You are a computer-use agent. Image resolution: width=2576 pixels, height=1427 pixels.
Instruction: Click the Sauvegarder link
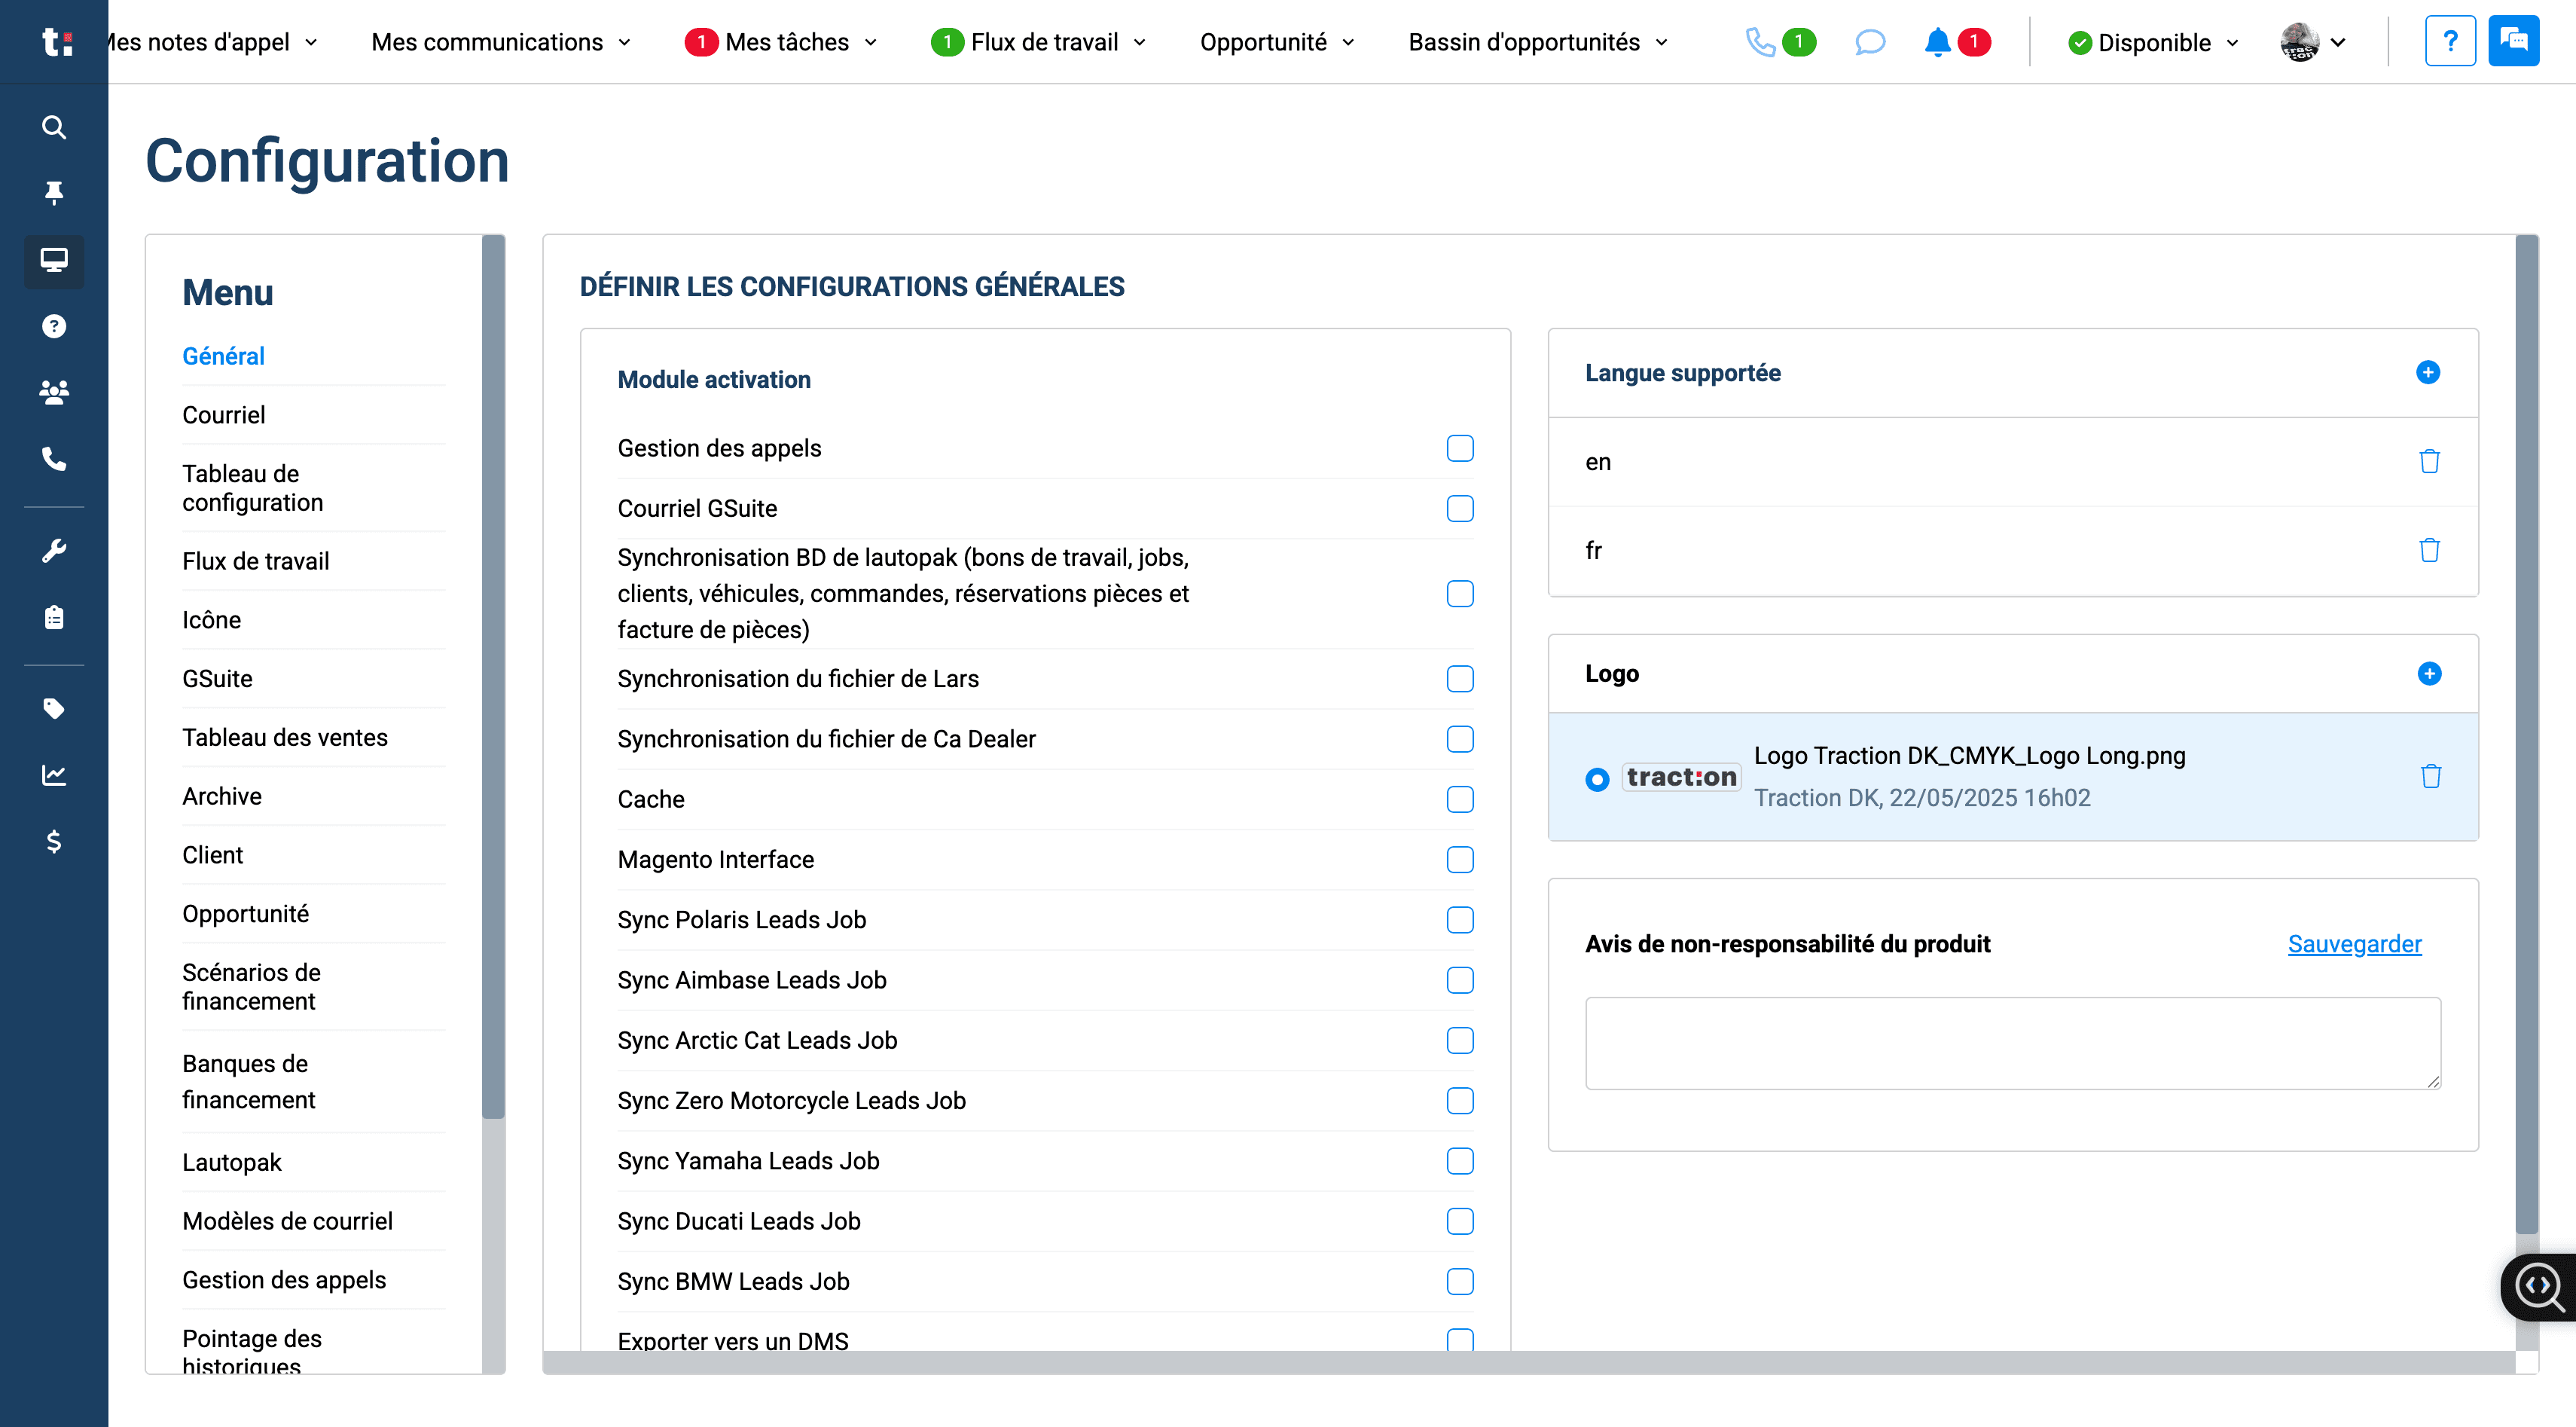click(x=2354, y=944)
